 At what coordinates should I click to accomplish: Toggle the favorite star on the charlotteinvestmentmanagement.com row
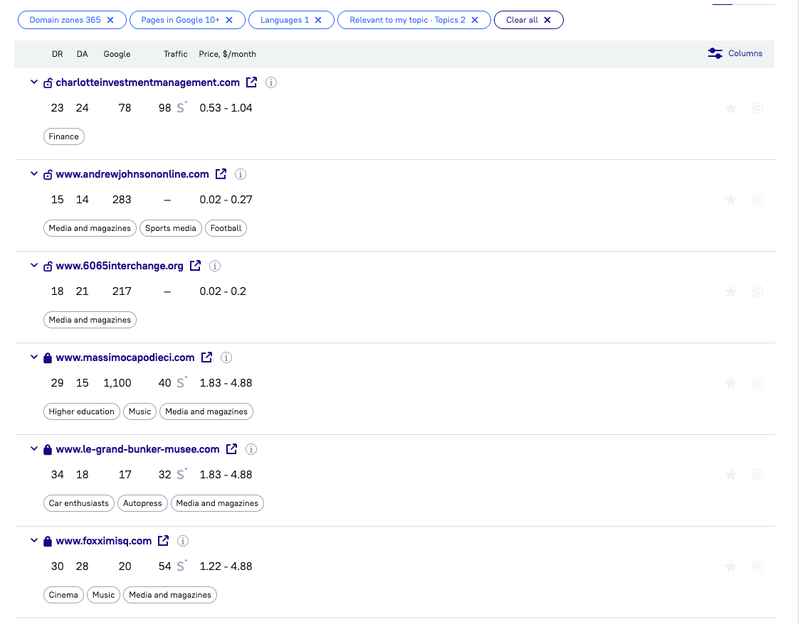pos(731,107)
